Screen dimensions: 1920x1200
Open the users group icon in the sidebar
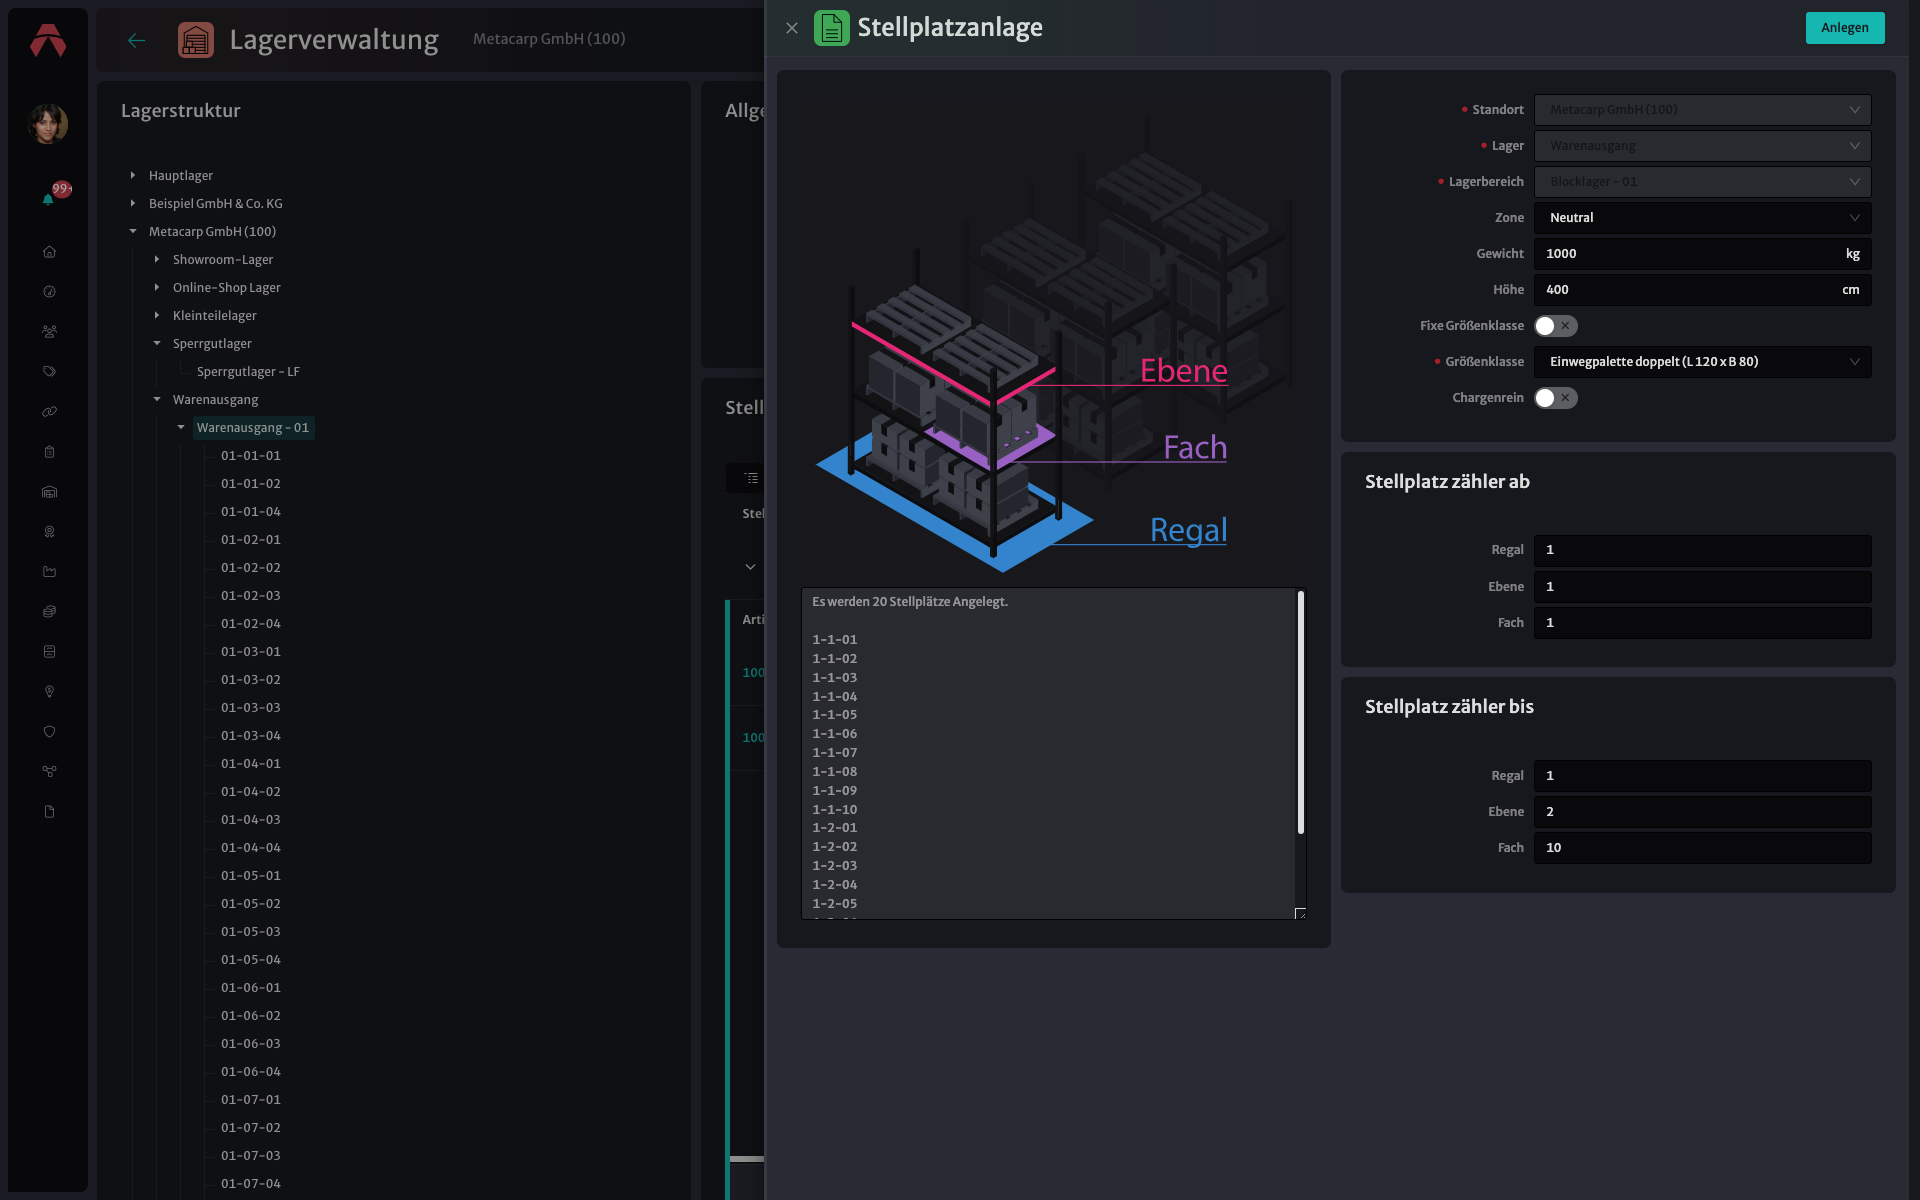(49, 332)
